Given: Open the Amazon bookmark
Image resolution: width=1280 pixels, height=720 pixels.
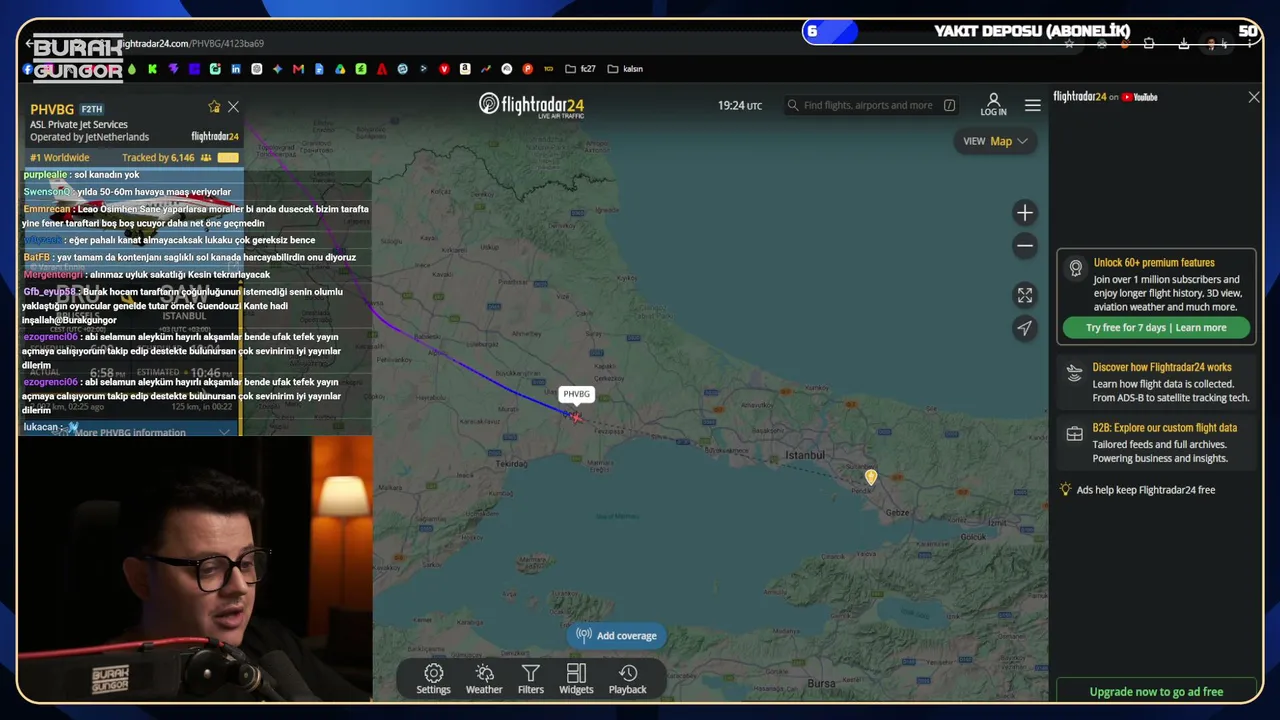Looking at the screenshot, I should click(465, 69).
